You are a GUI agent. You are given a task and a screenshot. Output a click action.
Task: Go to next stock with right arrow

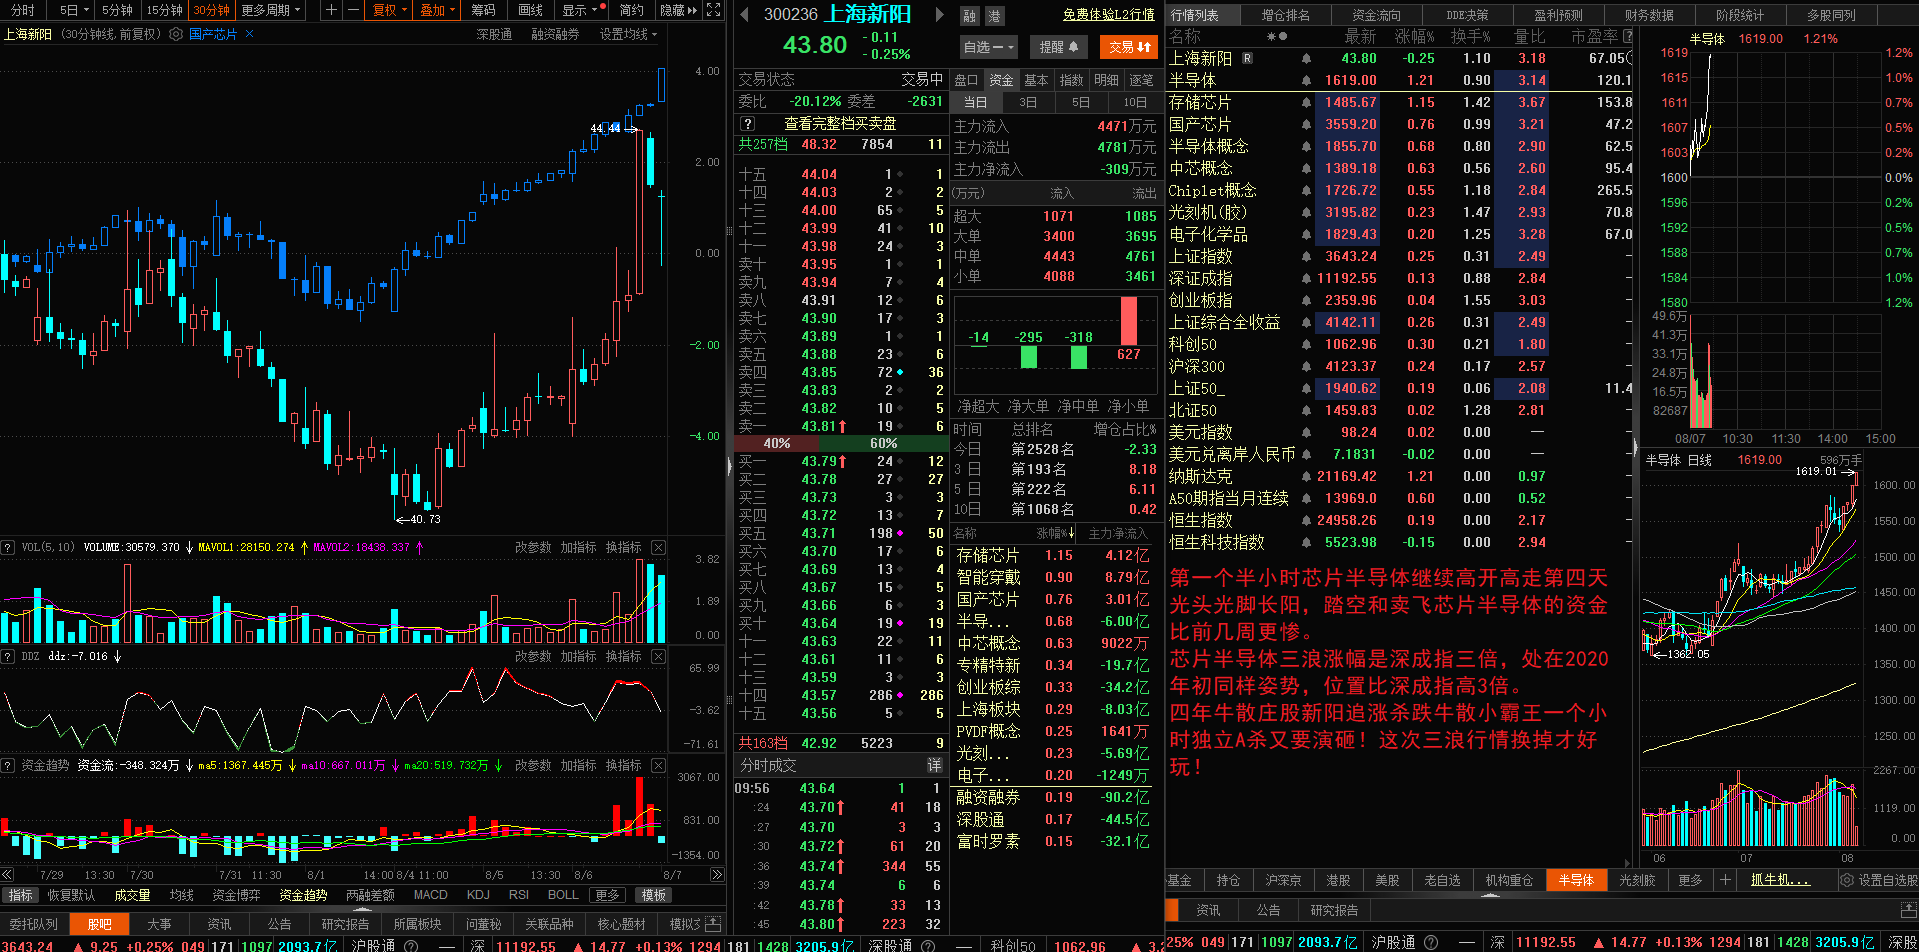[x=939, y=14]
